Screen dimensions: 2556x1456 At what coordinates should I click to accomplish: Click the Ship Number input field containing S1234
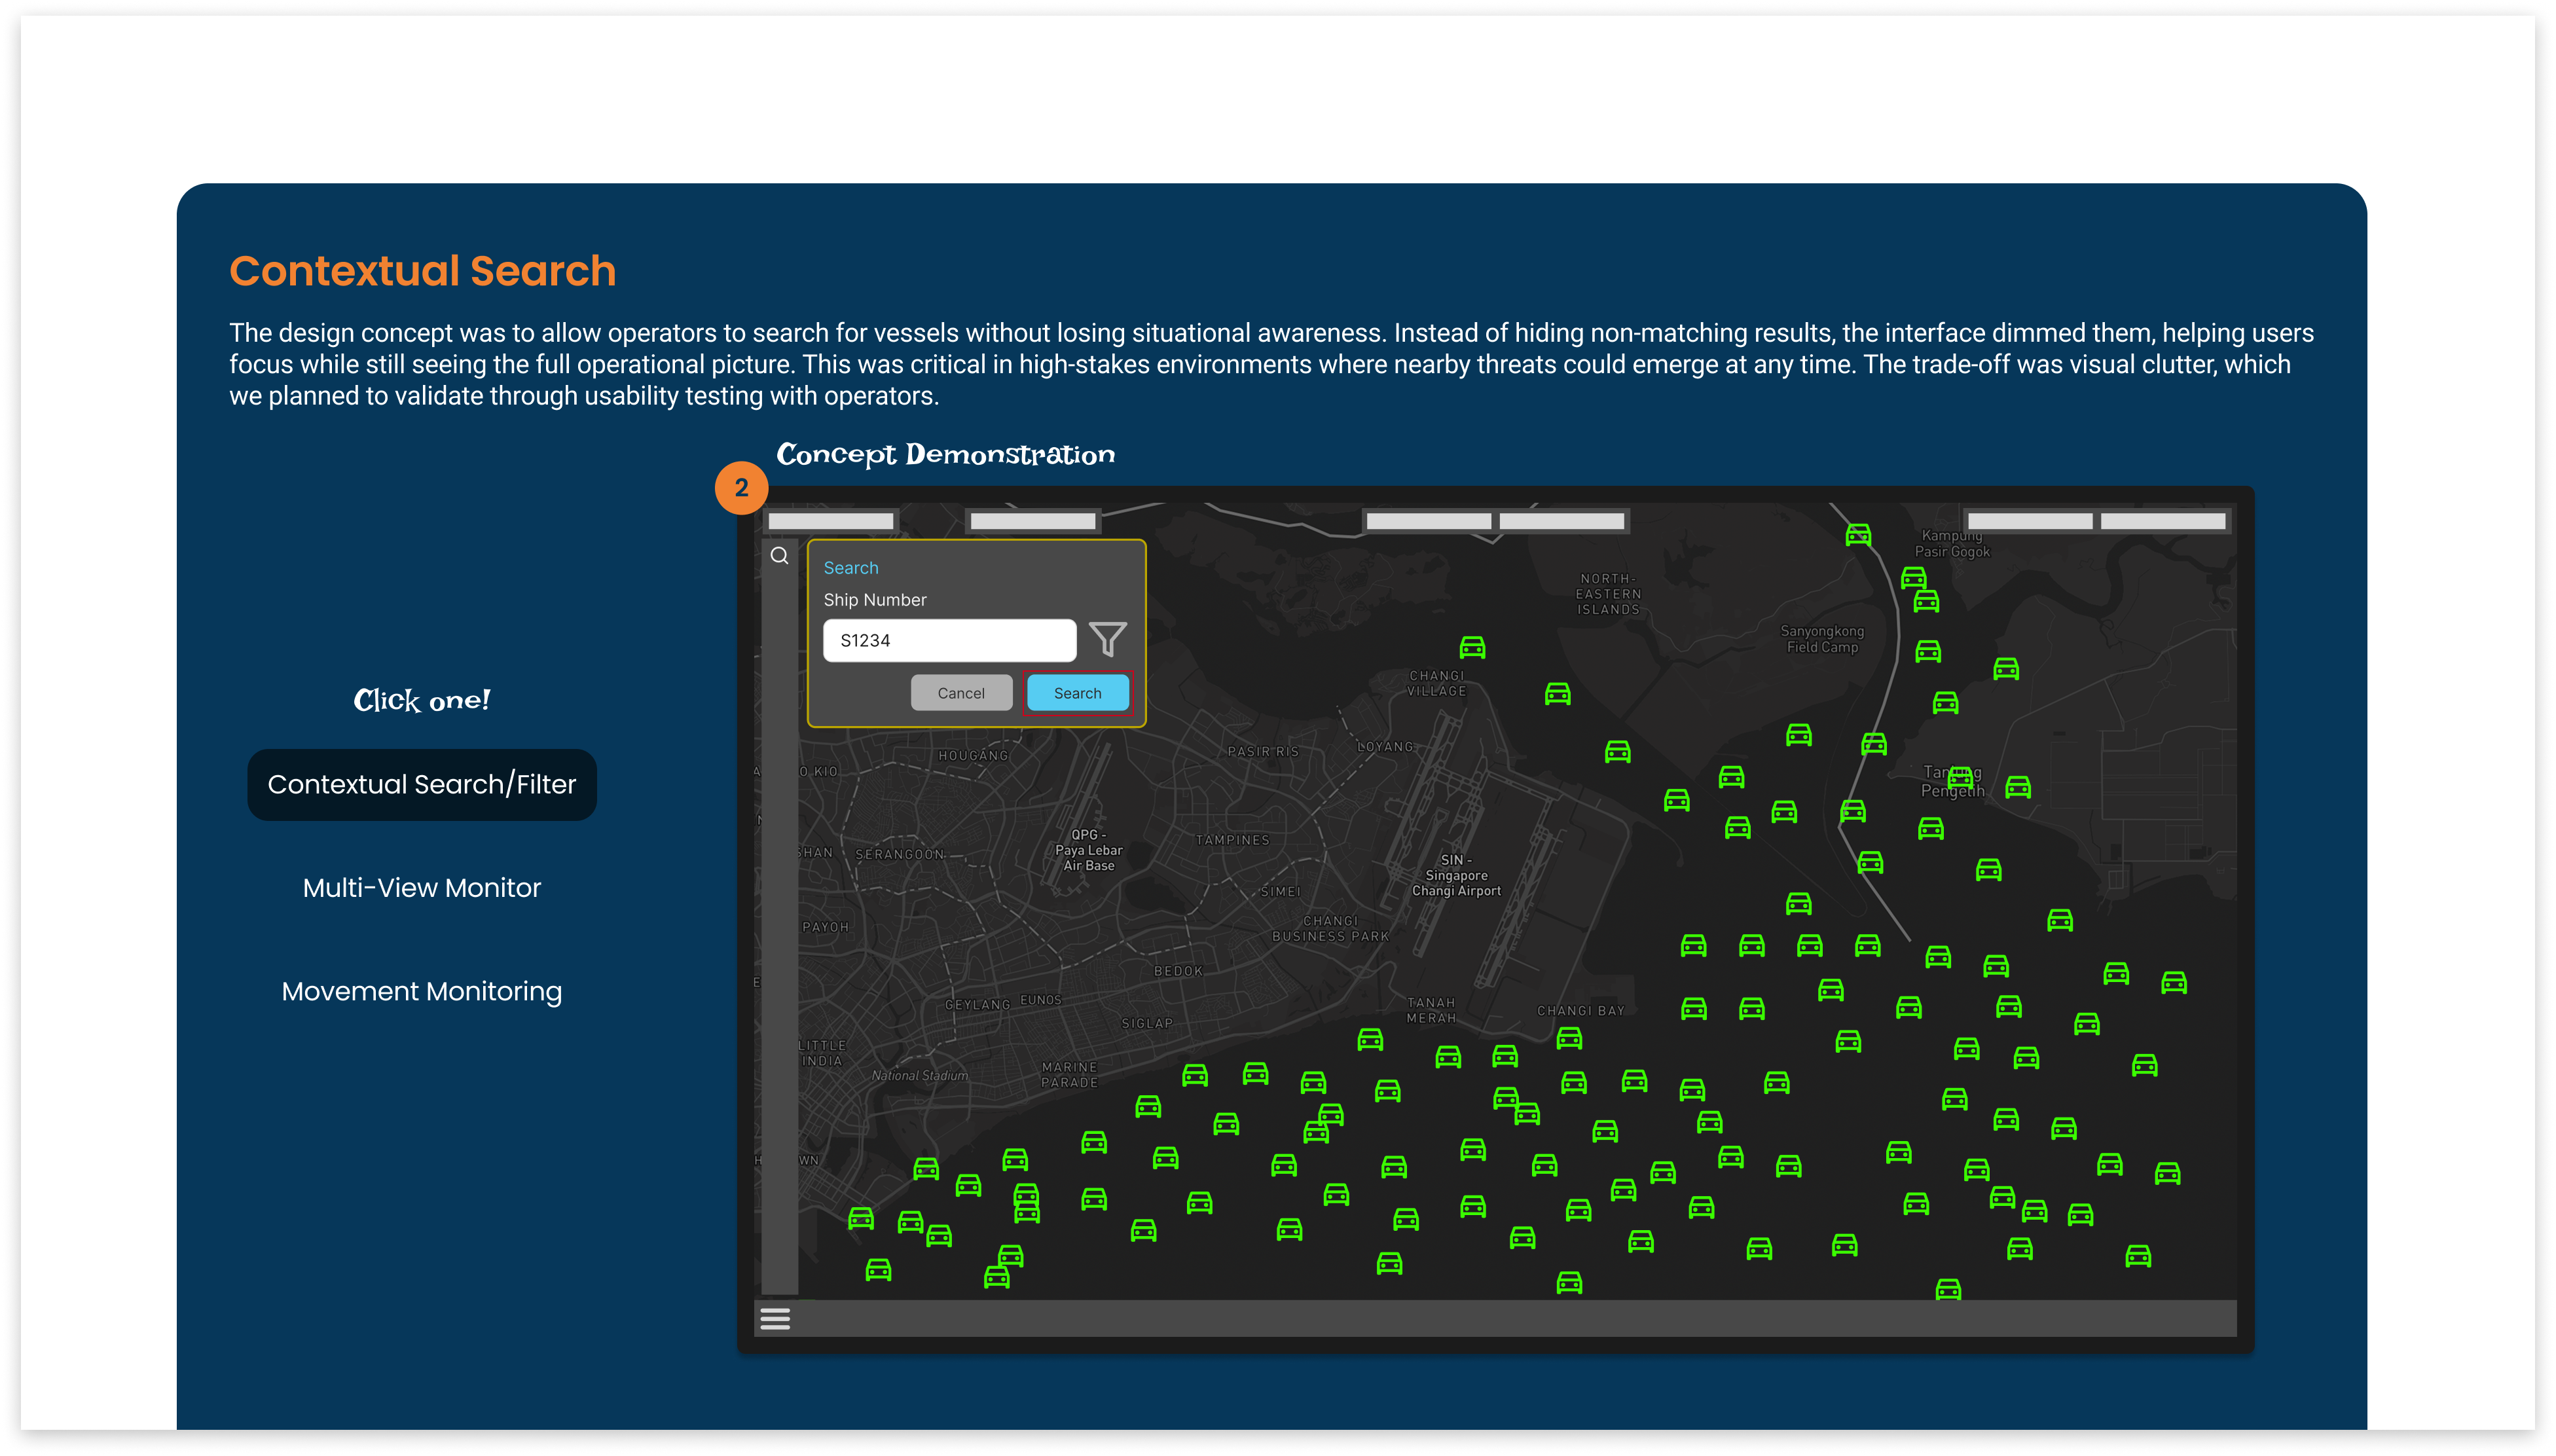click(x=949, y=640)
